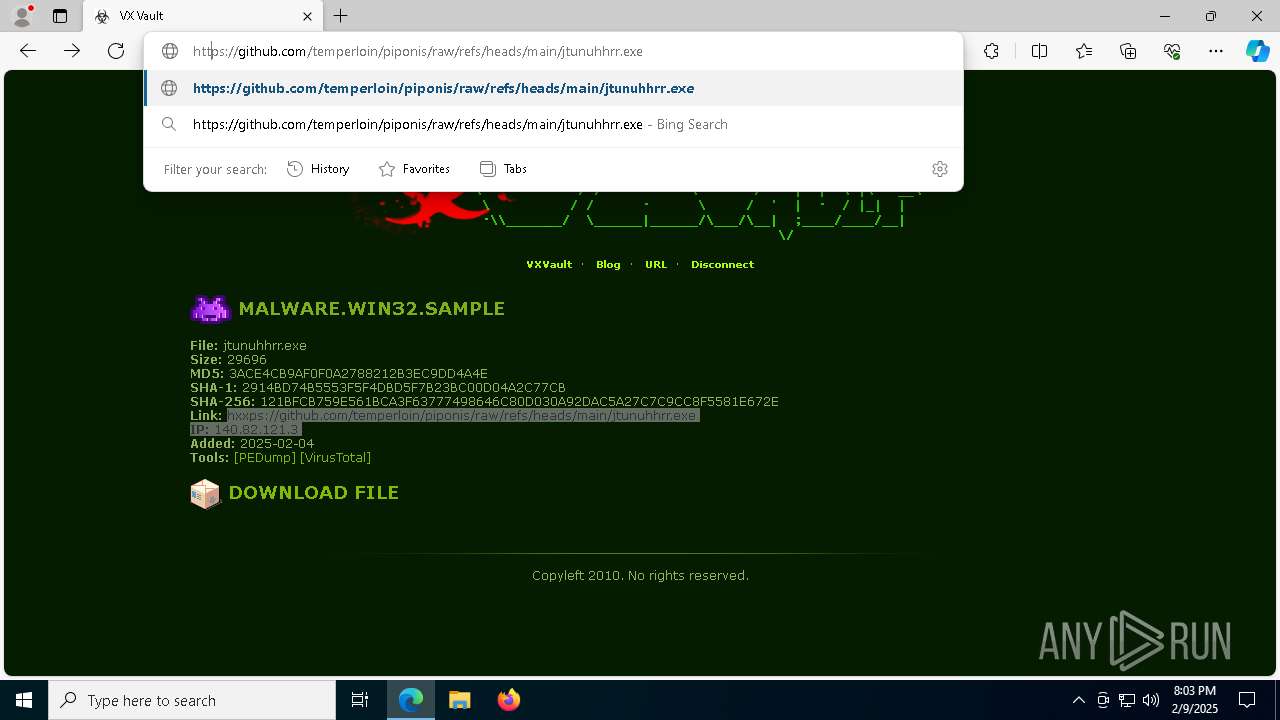Filter search by History
The image size is (1280, 720).
pyautogui.click(x=318, y=169)
